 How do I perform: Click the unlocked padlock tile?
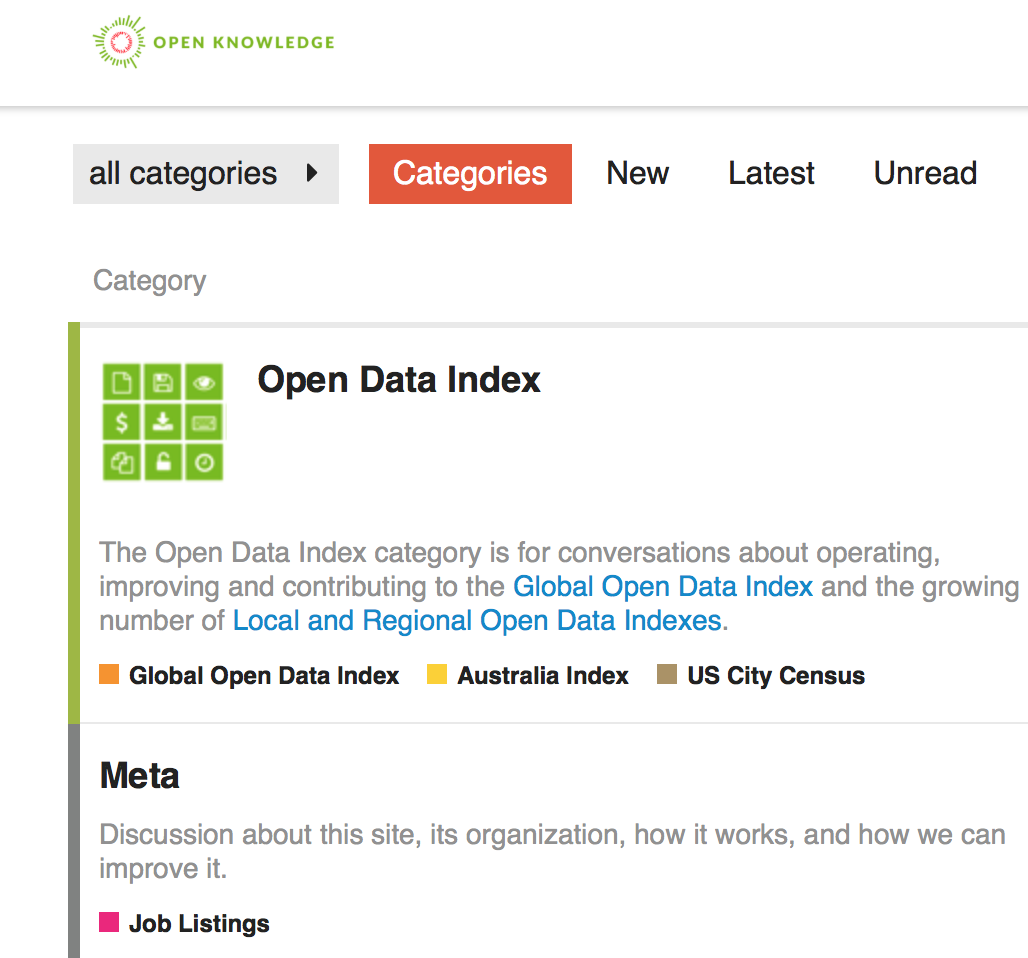point(163,462)
